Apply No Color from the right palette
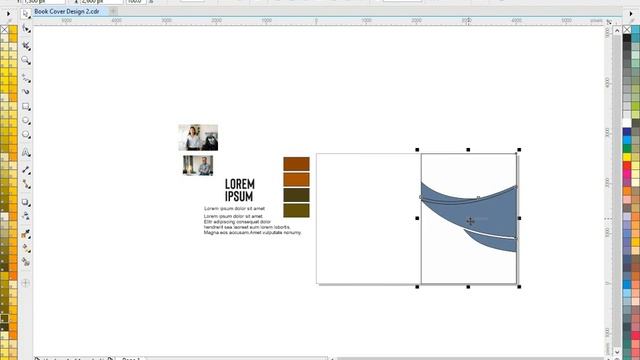 click(x=627, y=29)
